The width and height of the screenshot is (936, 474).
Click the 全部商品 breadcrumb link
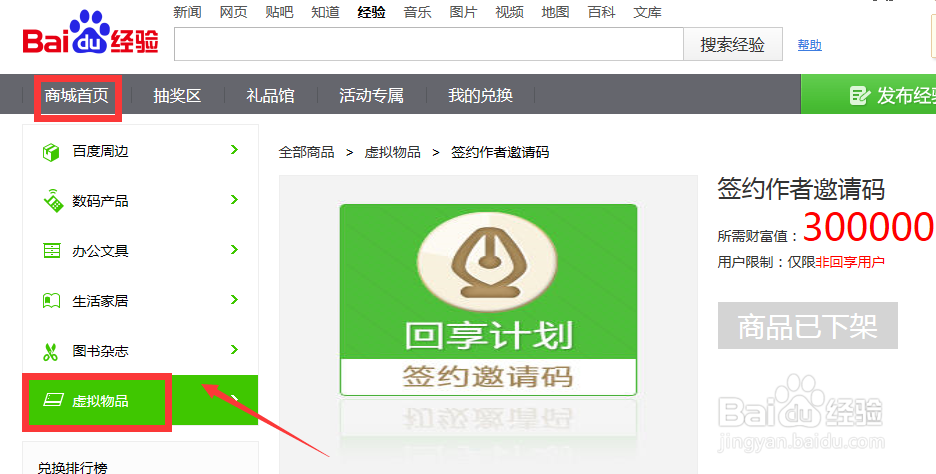306,152
